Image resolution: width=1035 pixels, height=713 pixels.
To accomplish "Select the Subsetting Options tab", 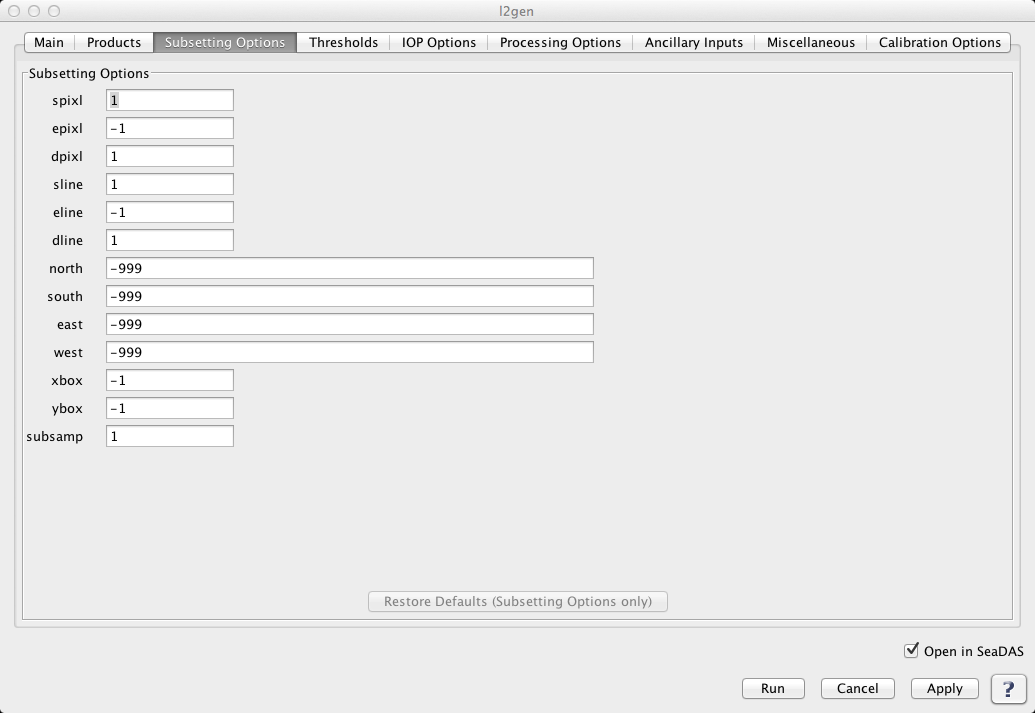I will point(225,42).
